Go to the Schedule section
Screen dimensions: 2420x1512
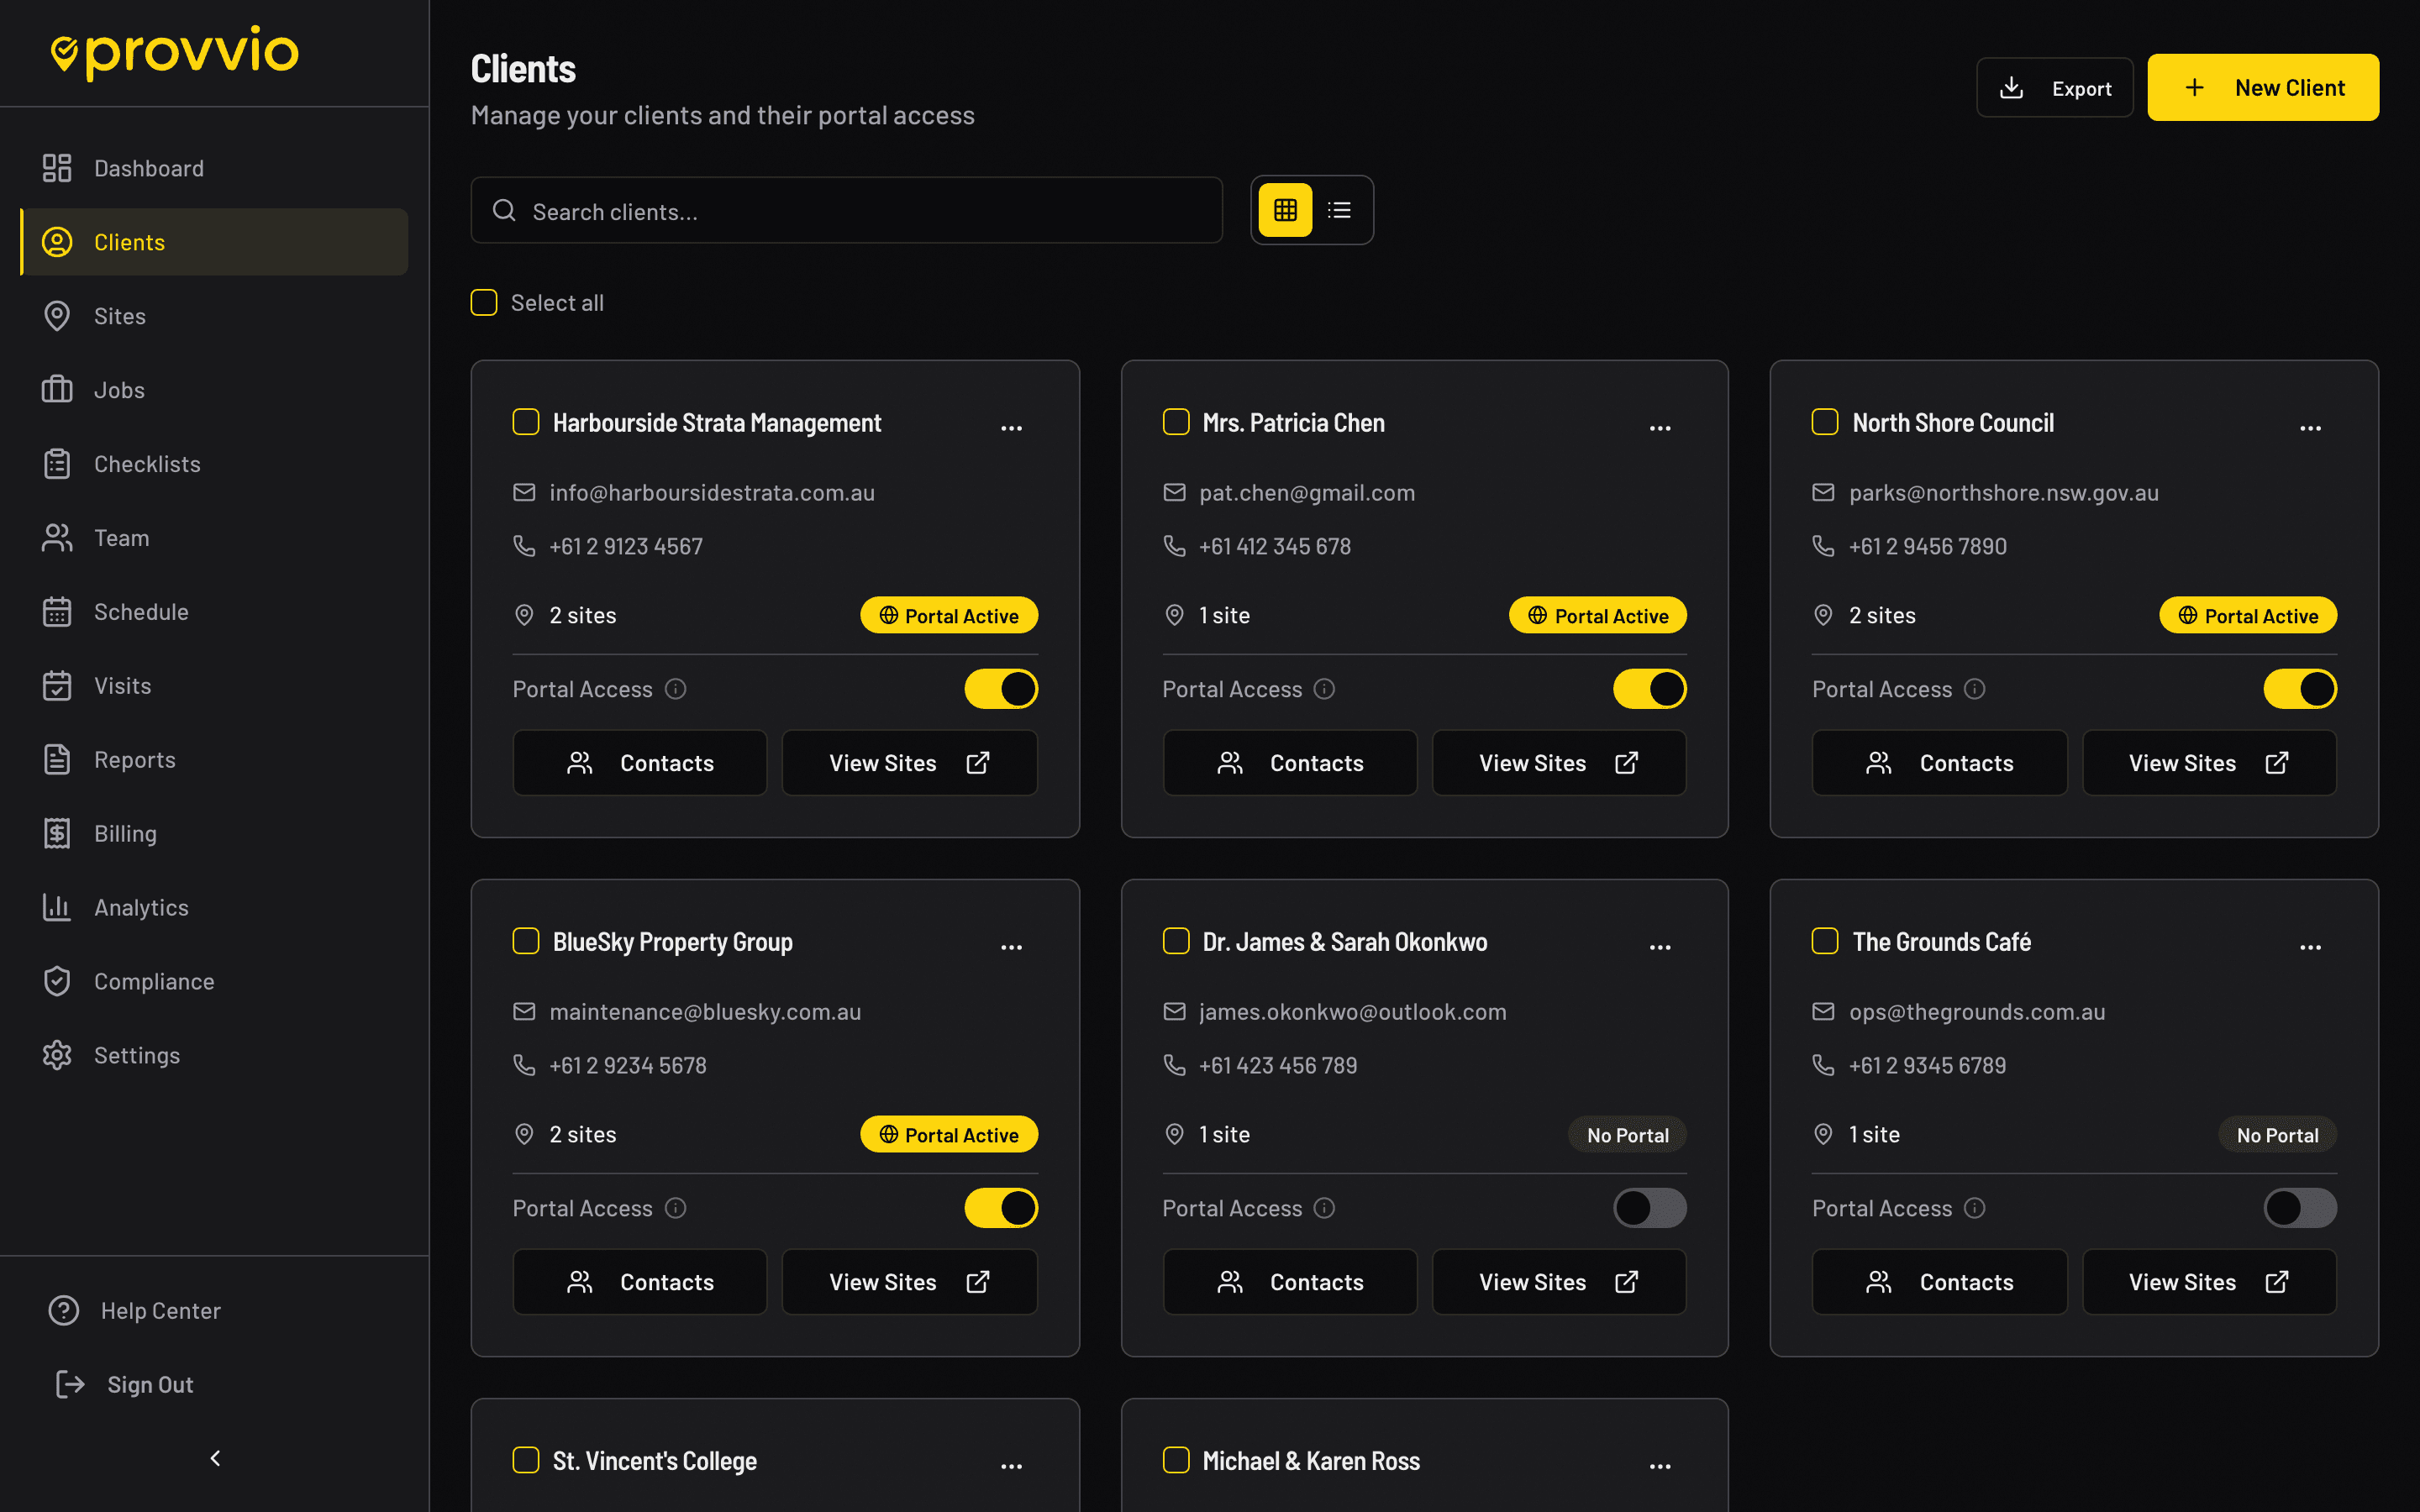point(142,611)
